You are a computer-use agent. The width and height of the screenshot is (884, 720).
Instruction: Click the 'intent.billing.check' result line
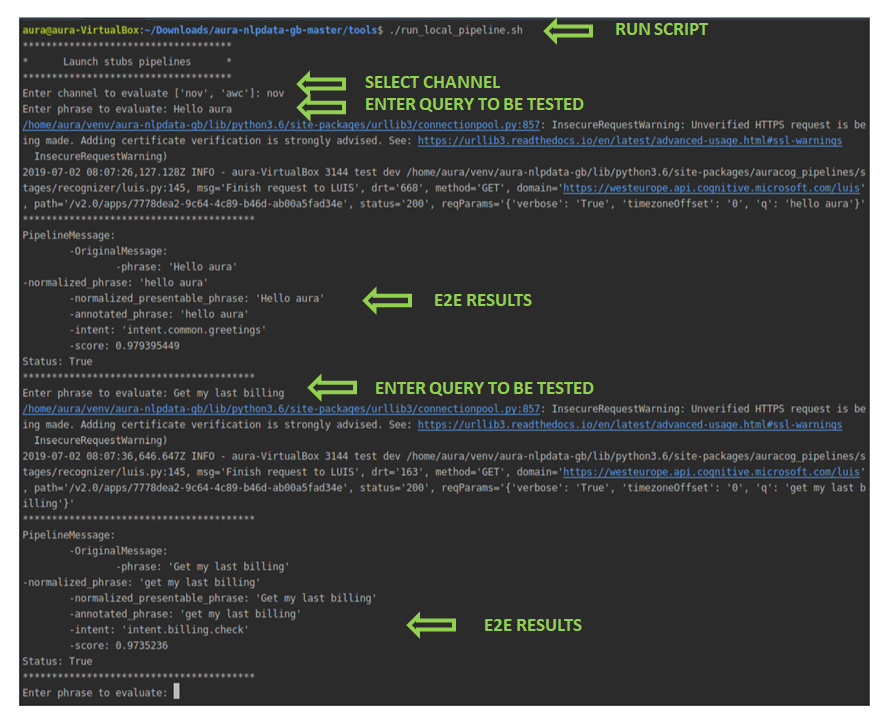159,630
